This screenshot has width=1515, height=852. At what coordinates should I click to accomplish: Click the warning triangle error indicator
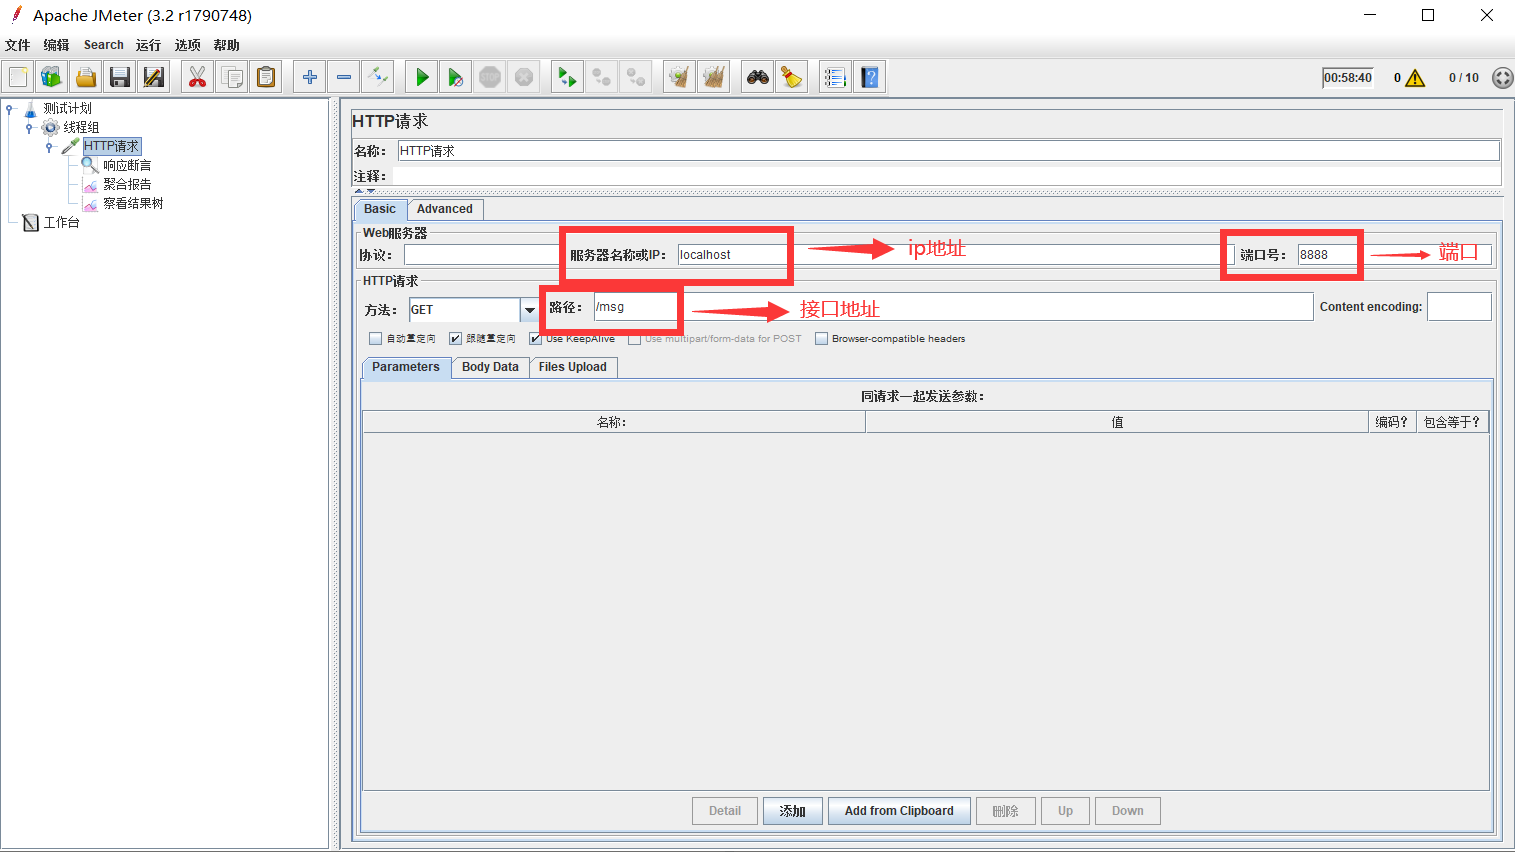tap(1415, 78)
